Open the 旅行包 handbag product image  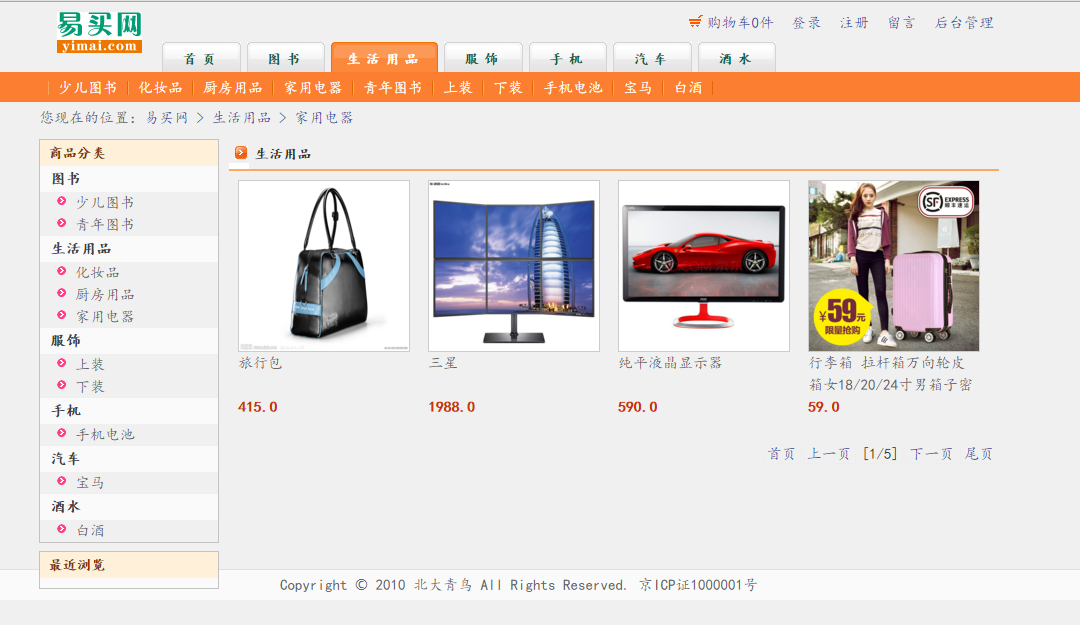click(324, 266)
